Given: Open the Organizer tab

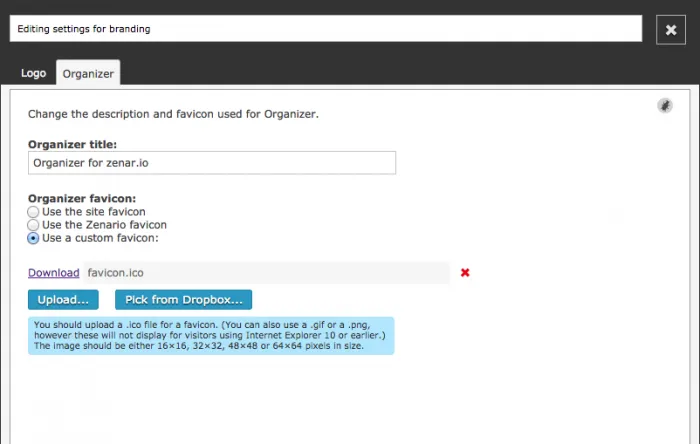Looking at the screenshot, I should point(87,73).
